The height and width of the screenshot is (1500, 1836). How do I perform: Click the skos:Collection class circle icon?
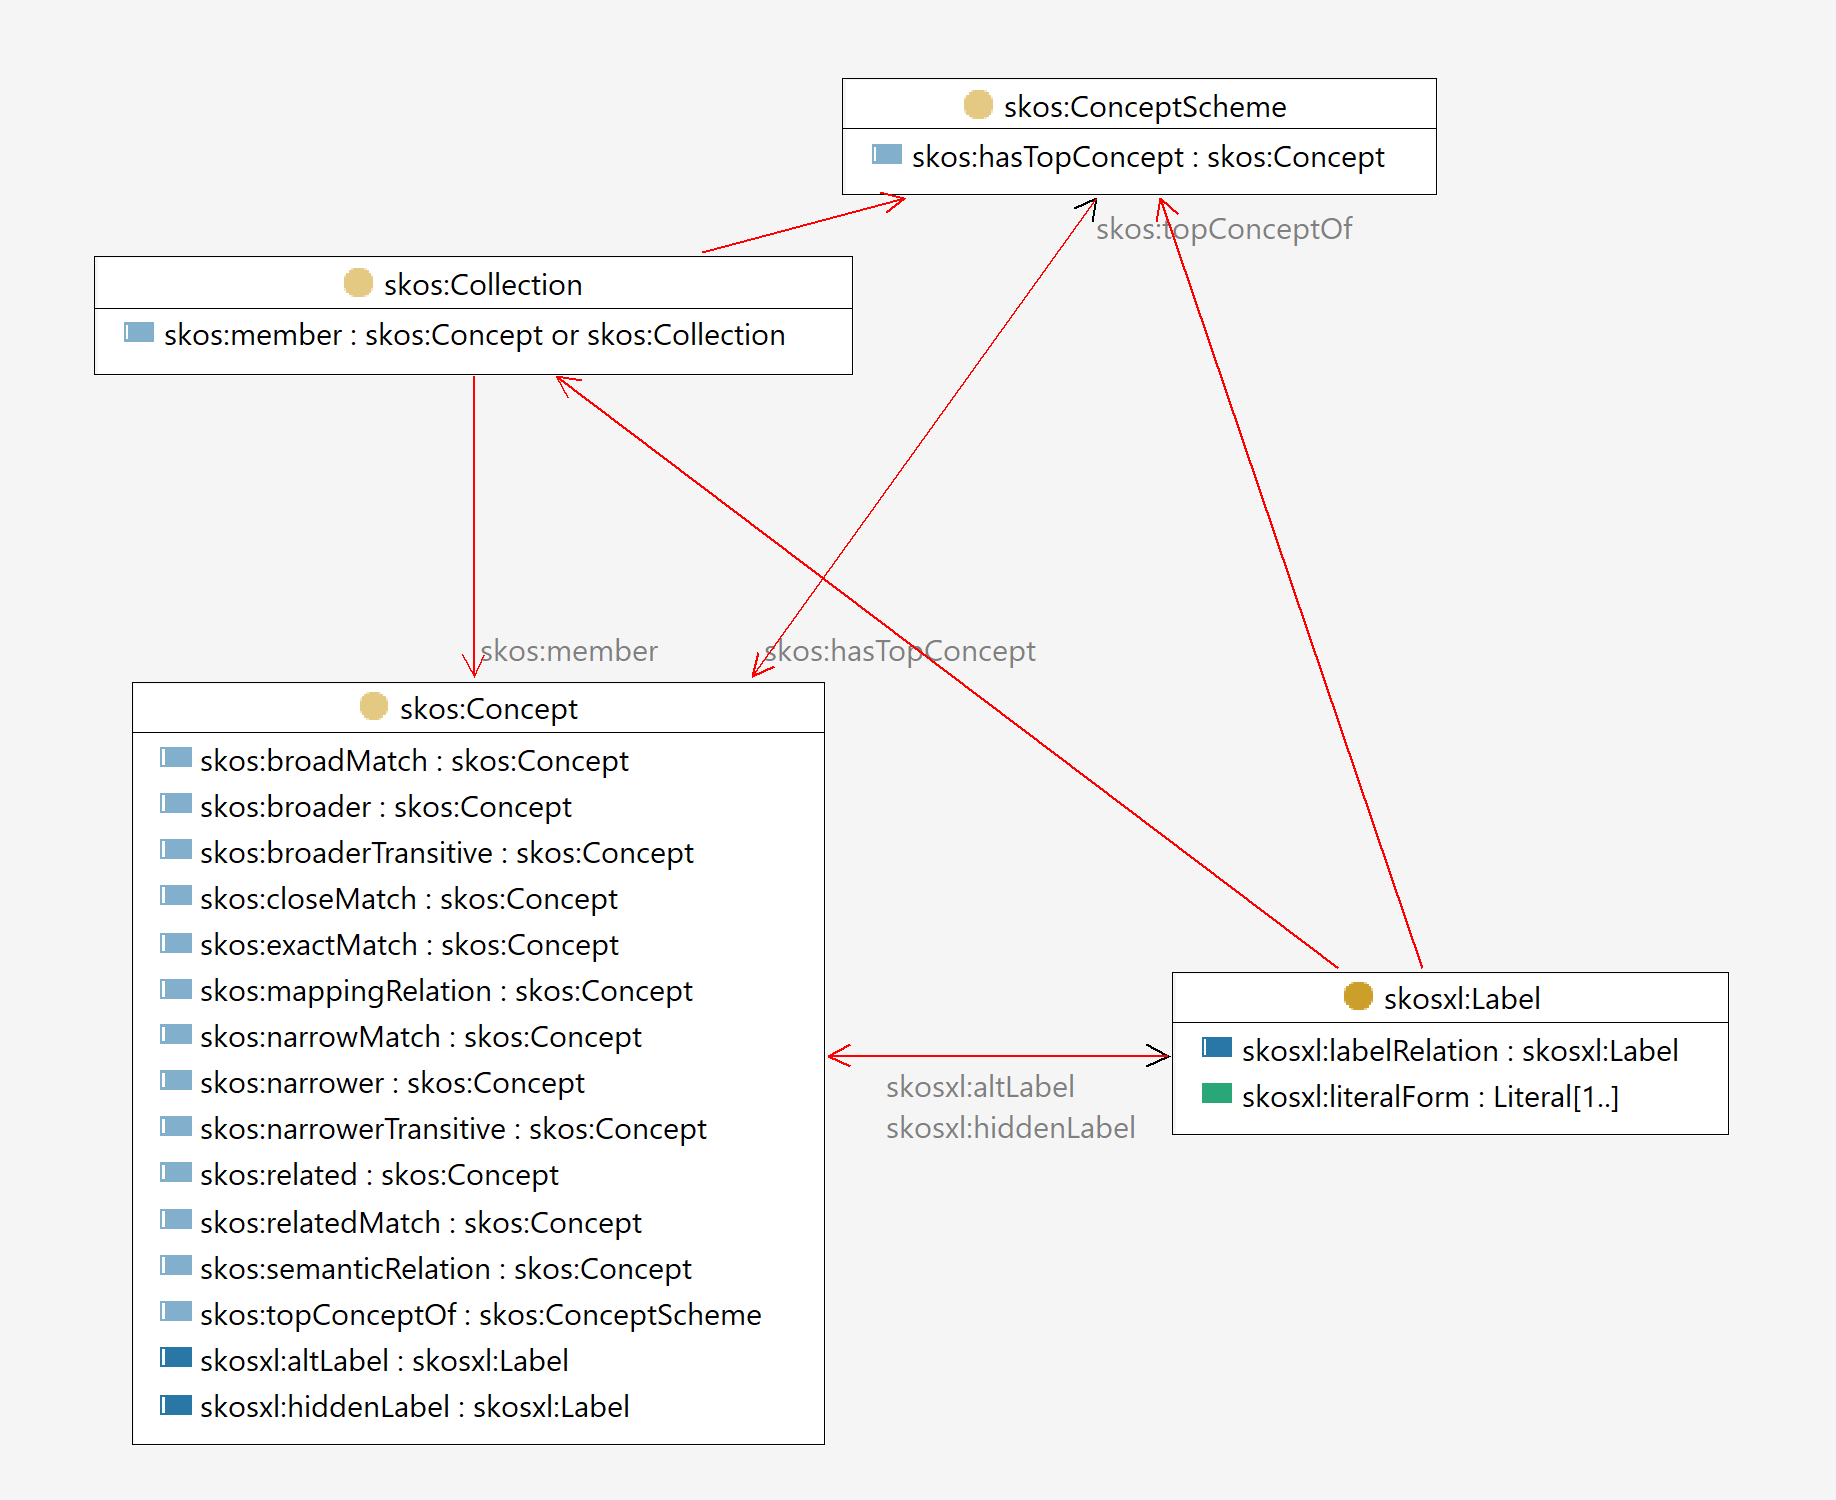coord(358,283)
